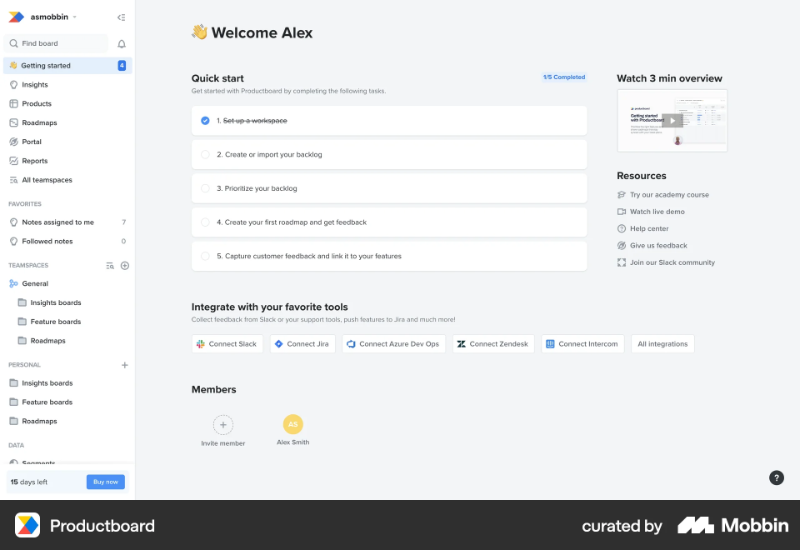800x550 pixels.
Task: Open Getting started in sidebar
Action: [x=67, y=65]
